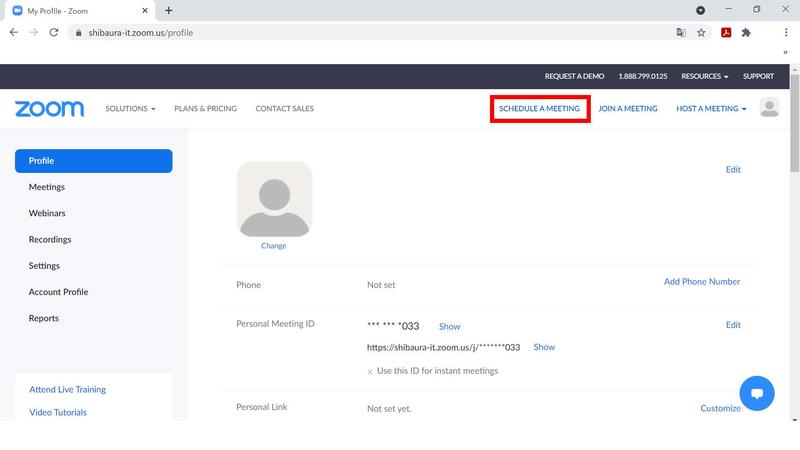Viewport: 800px width, 450px height.
Task: Click the profile picture placeholder
Action: tap(274, 199)
